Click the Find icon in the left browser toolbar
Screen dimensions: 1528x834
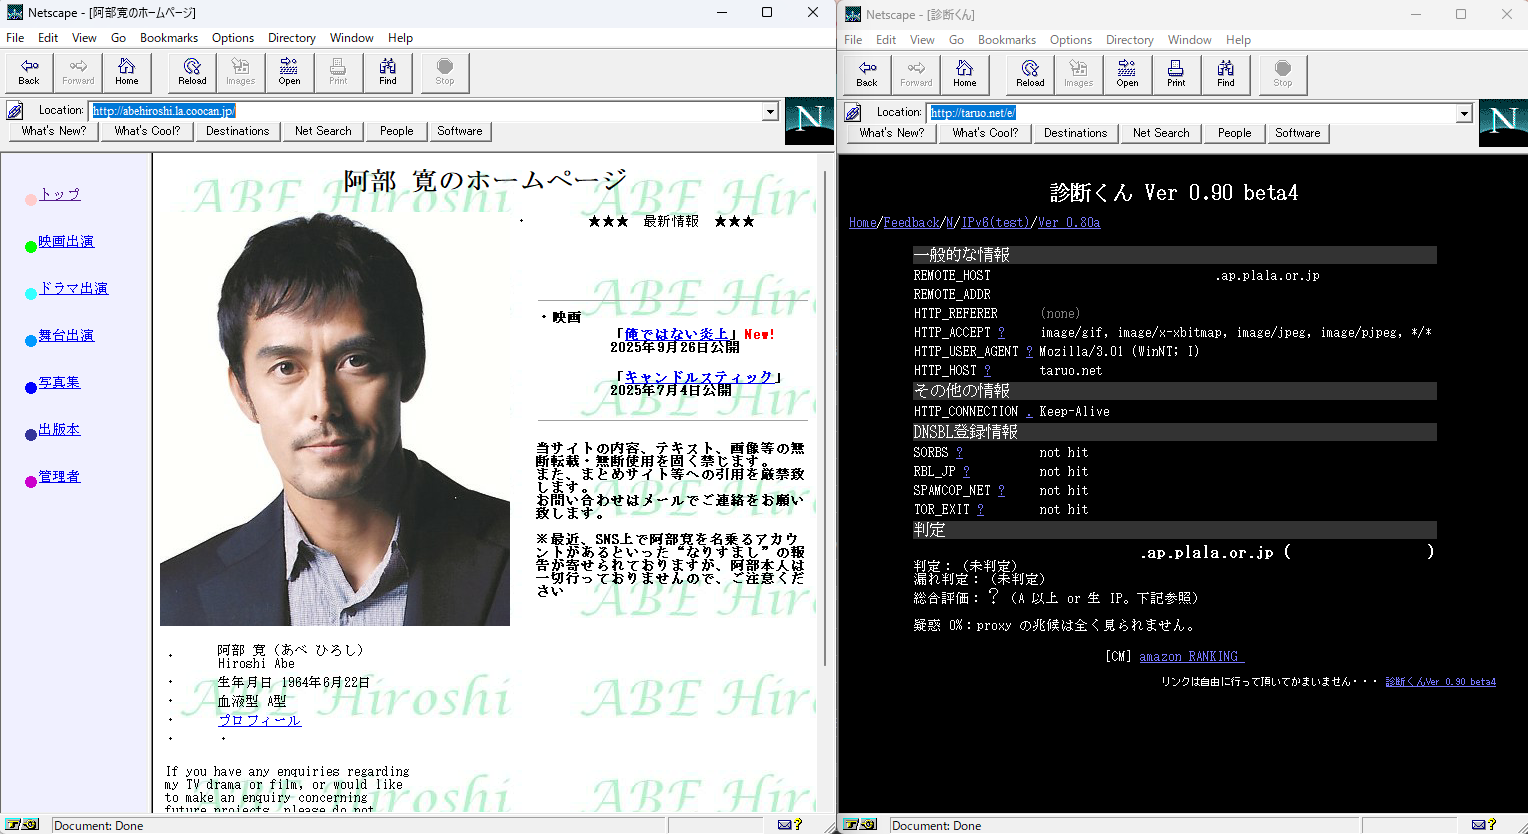388,71
